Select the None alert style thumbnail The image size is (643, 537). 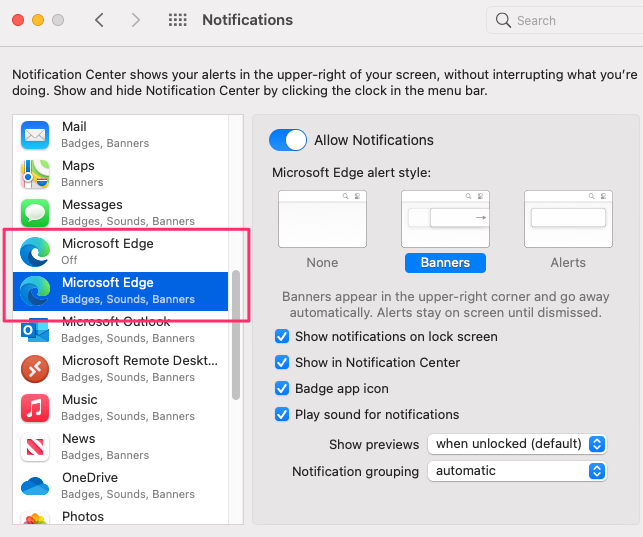tap(322, 219)
